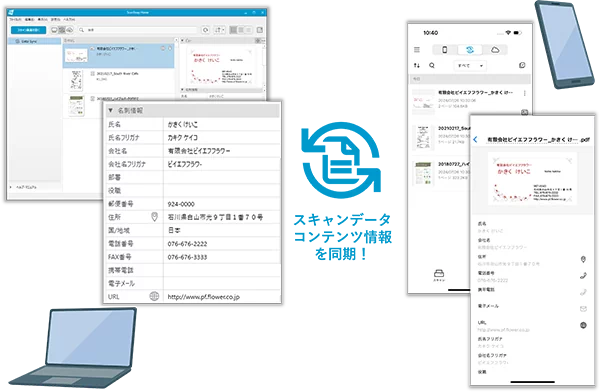600x392 pixels.
Task: Tap the scanner icon at bottom of mobile app
Action: (439, 274)
